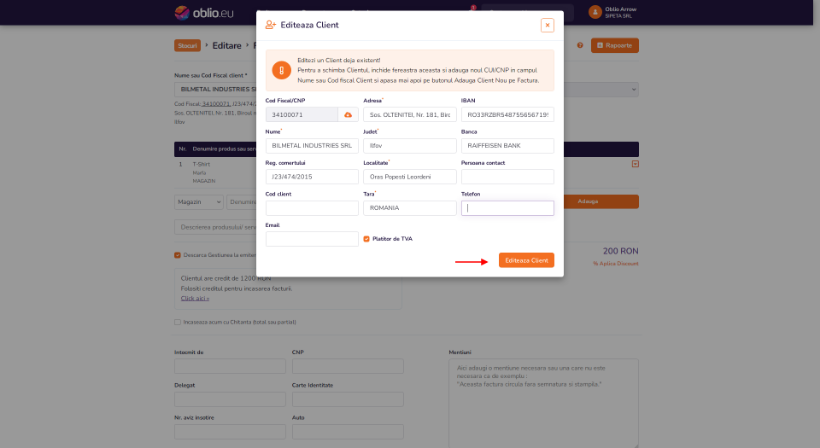This screenshot has height=448, width=820.
Task: Click the add-user icon in dialog title
Action: tap(270, 25)
